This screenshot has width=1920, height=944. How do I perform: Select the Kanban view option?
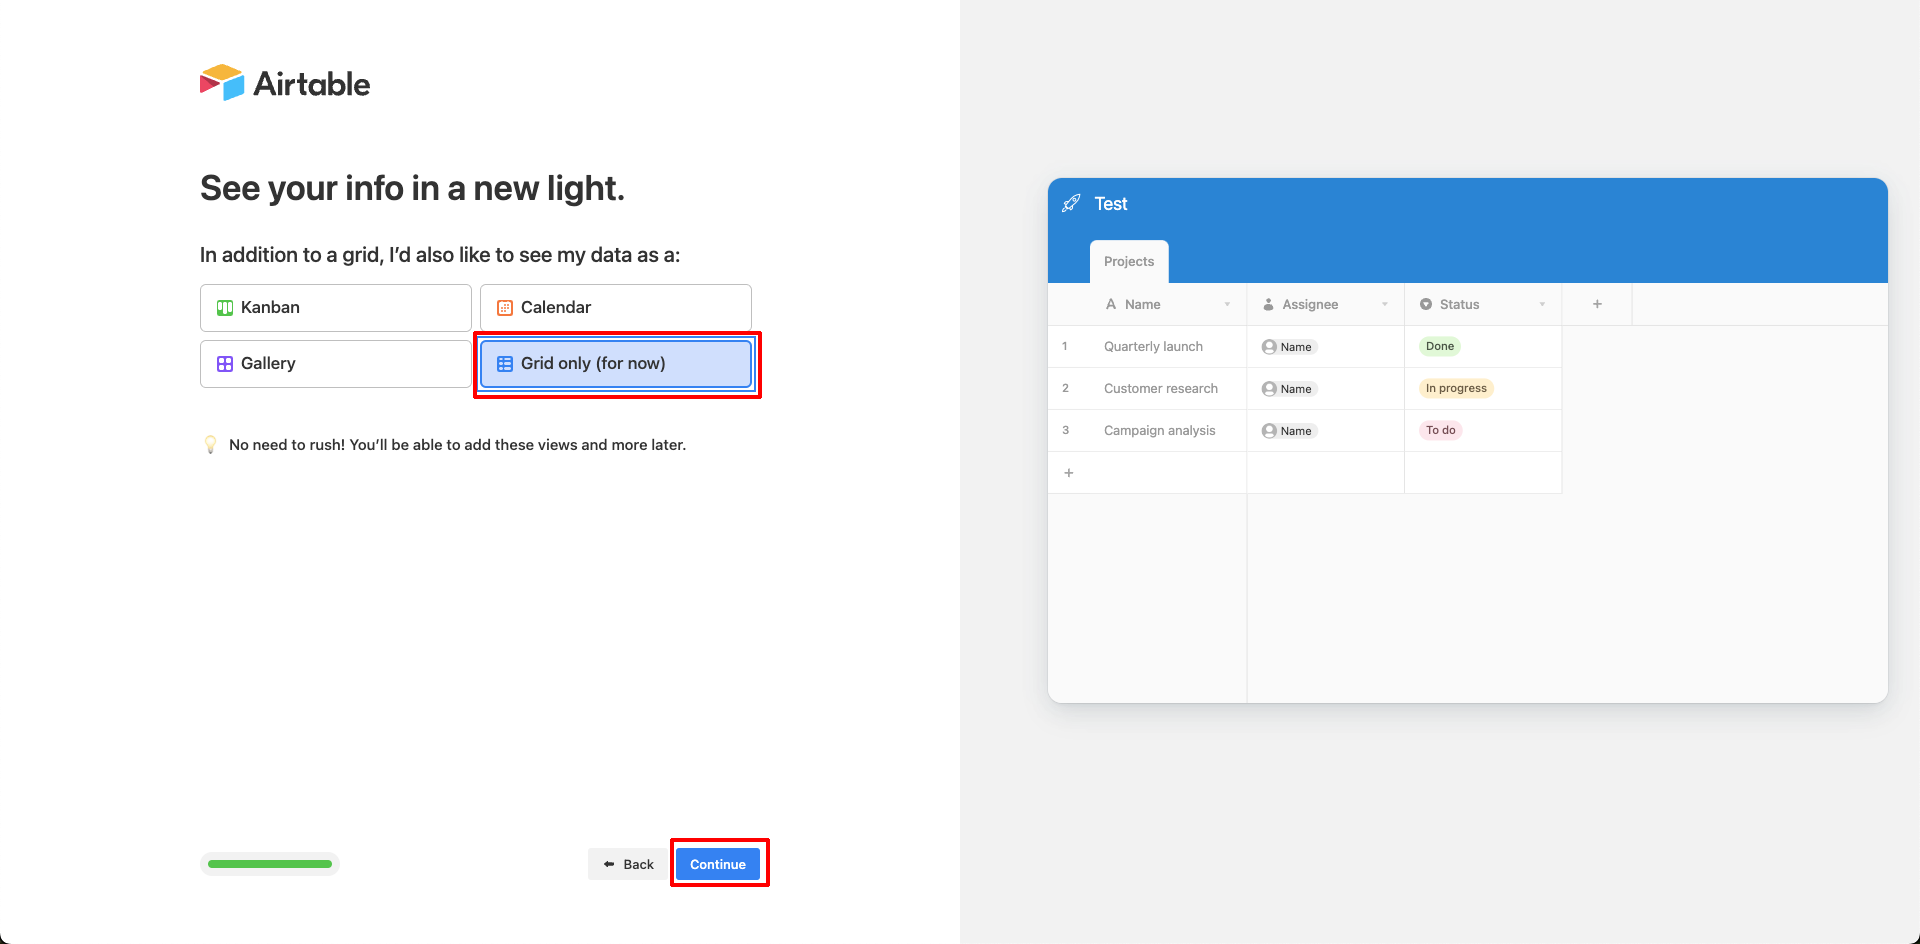336,308
